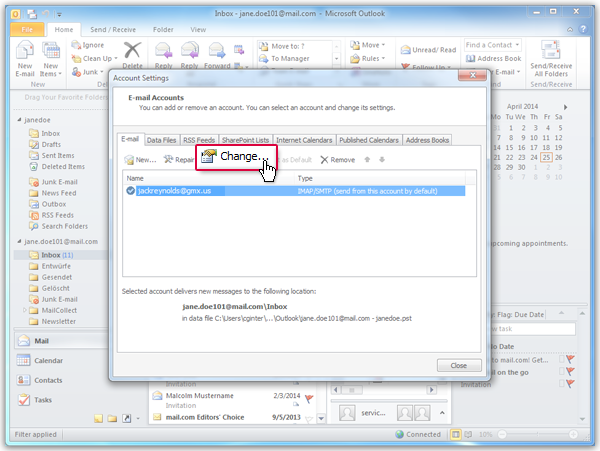Open Tasks in the navigation pane
The height and width of the screenshot is (451, 600).
click(x=43, y=400)
